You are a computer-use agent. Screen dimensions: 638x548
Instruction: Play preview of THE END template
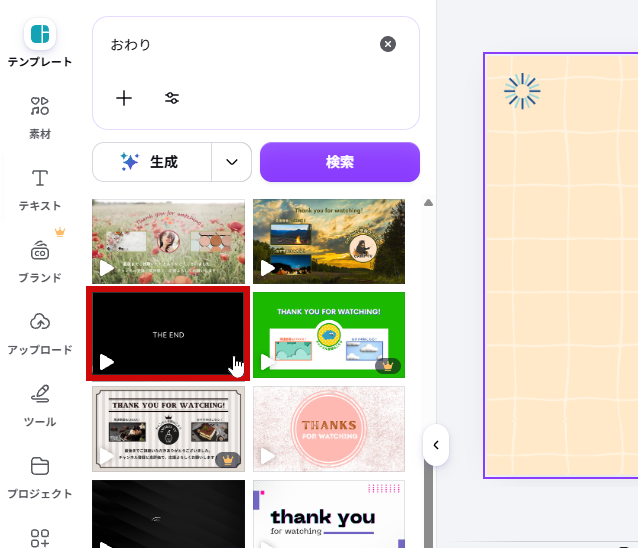[x=107, y=362]
